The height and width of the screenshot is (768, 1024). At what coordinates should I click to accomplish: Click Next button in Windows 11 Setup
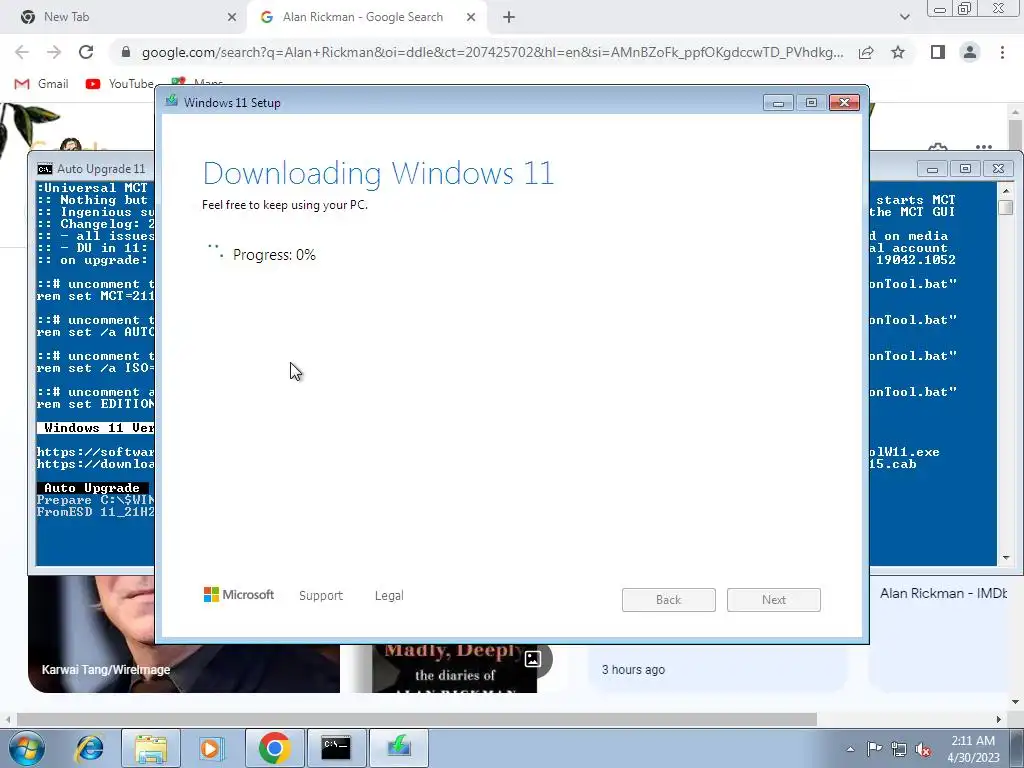pos(774,600)
